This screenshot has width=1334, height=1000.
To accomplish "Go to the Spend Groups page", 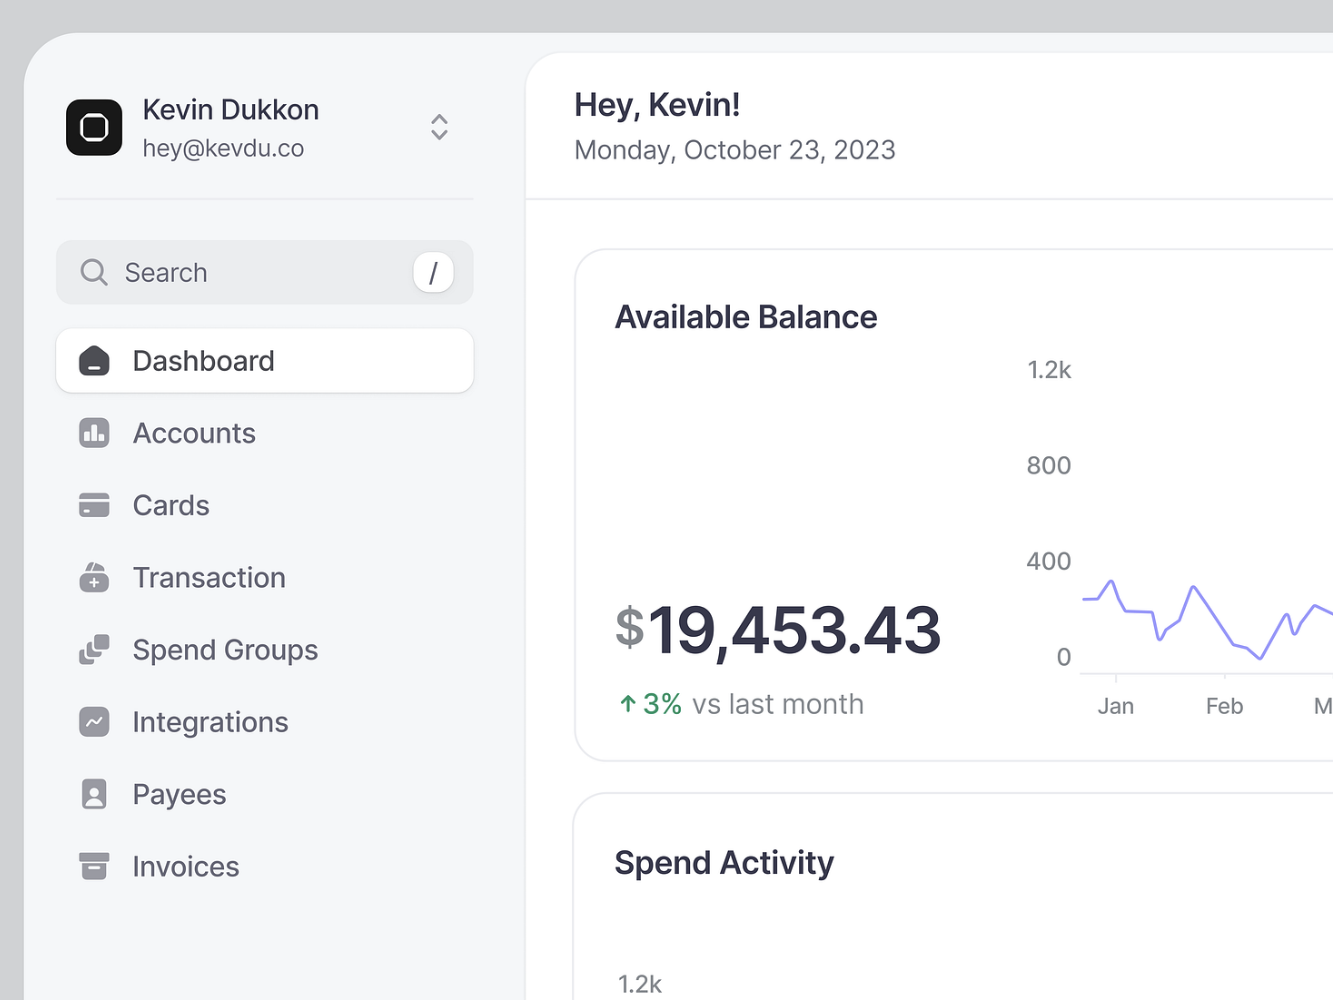I will point(225,650).
